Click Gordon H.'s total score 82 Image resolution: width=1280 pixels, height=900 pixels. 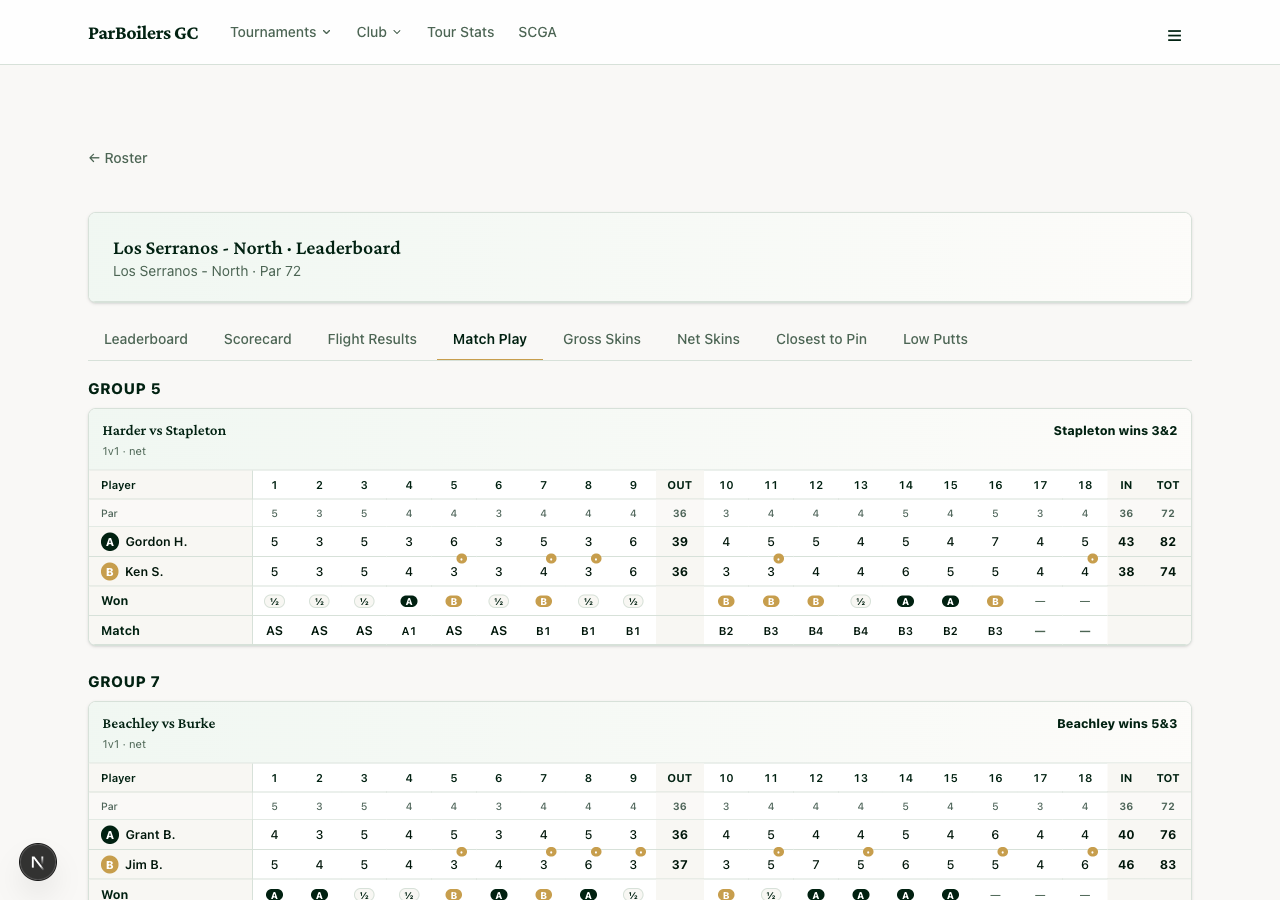[1168, 542]
